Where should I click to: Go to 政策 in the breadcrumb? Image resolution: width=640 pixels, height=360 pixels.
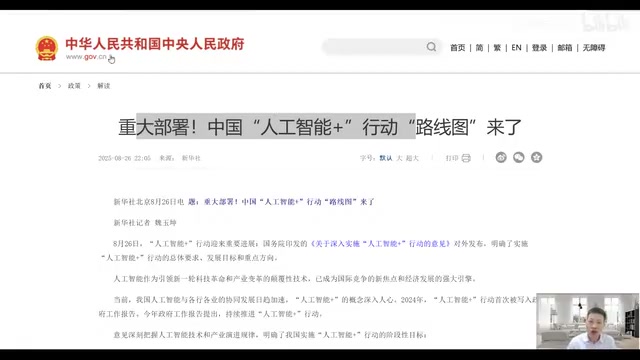point(74,86)
